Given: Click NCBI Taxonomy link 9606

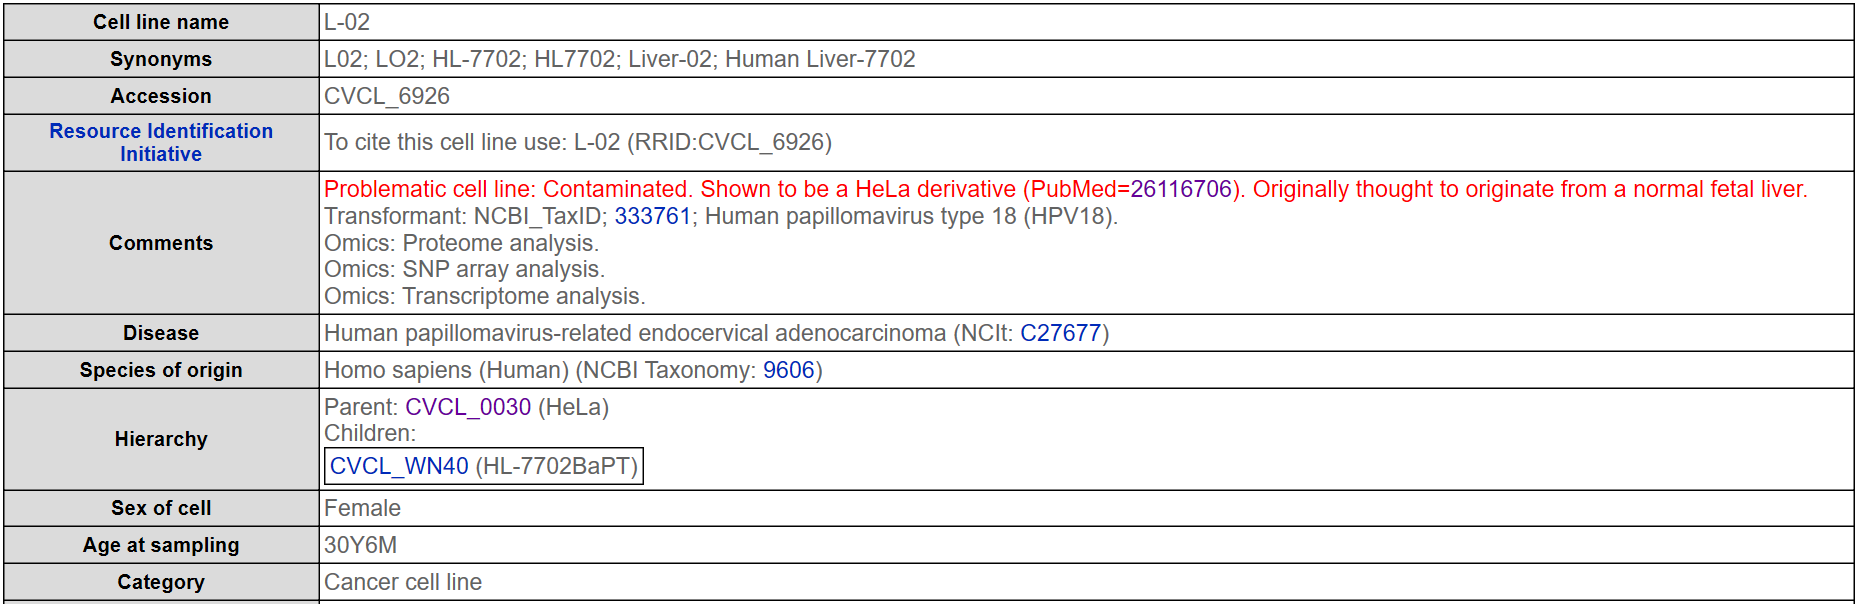Looking at the screenshot, I should pyautogui.click(x=788, y=370).
